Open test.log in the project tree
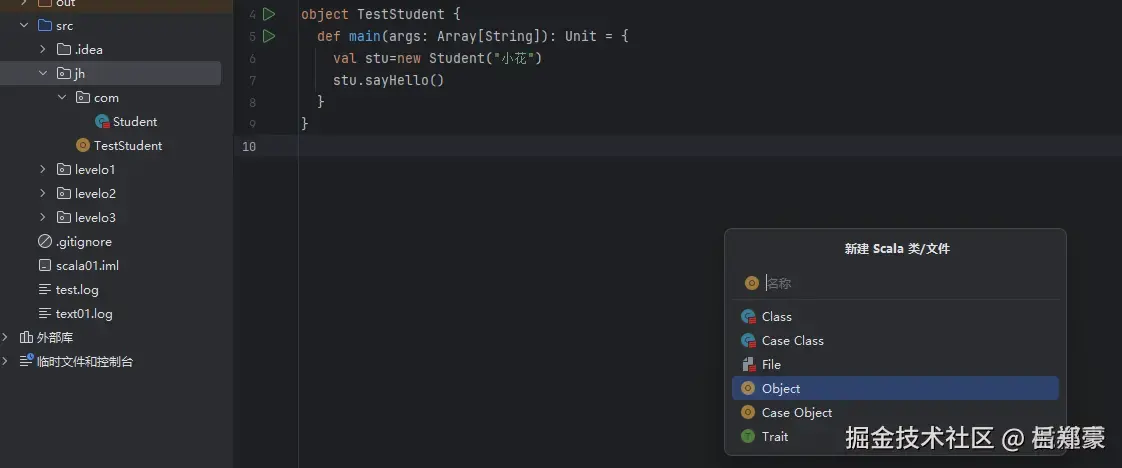The height and width of the screenshot is (468, 1122). 76,289
